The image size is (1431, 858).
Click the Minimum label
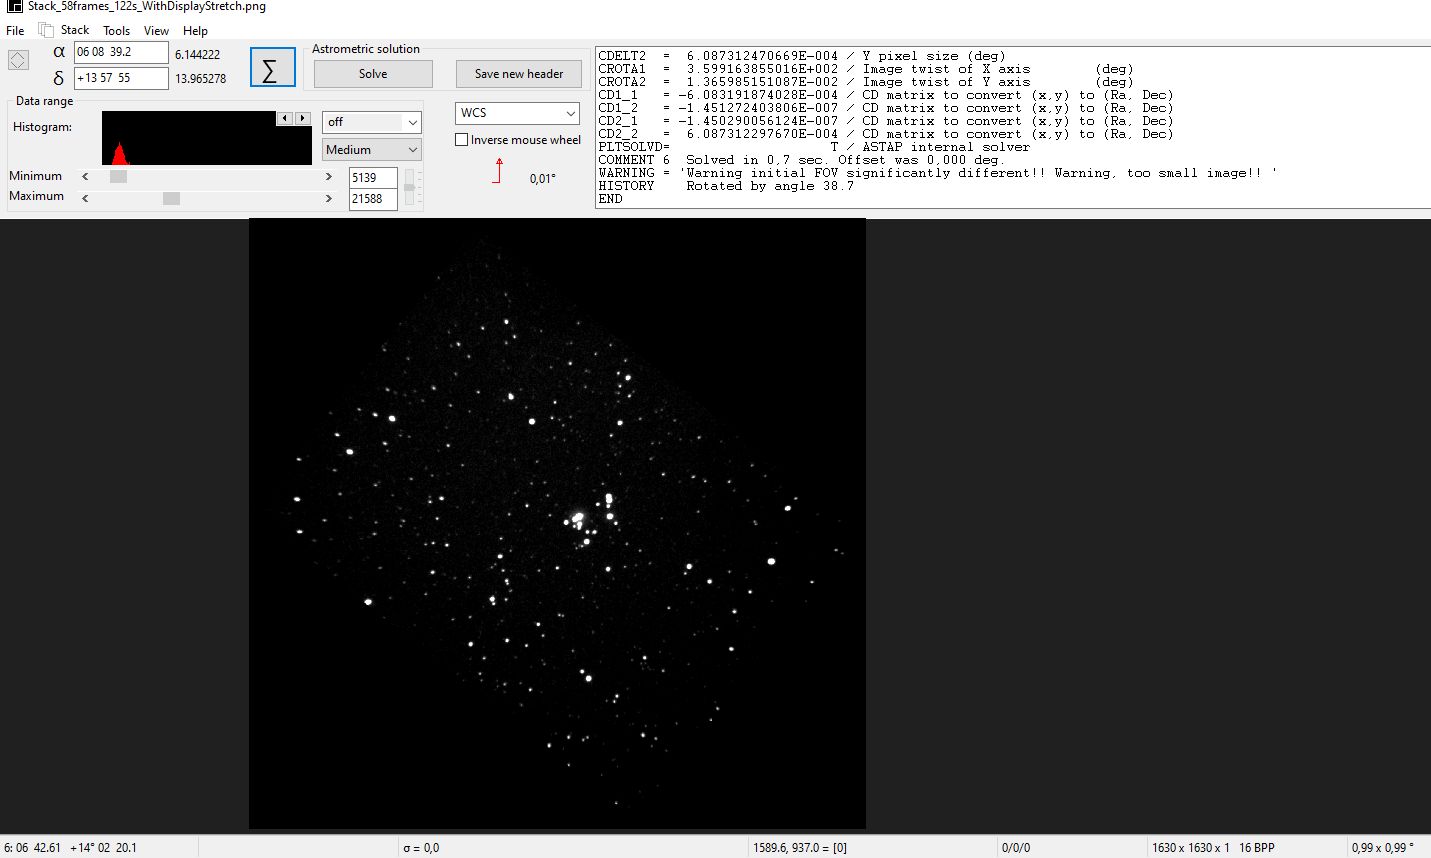coord(35,176)
